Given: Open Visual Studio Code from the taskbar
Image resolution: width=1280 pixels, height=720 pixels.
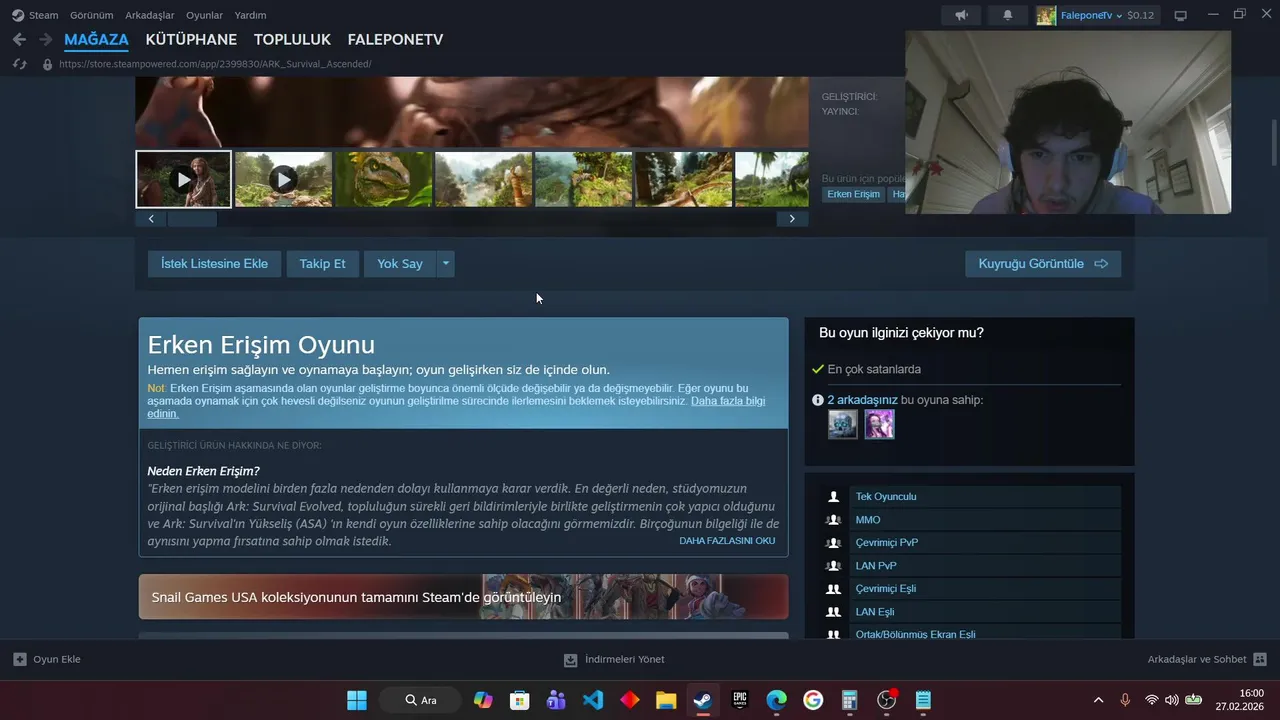Looking at the screenshot, I should [593, 700].
